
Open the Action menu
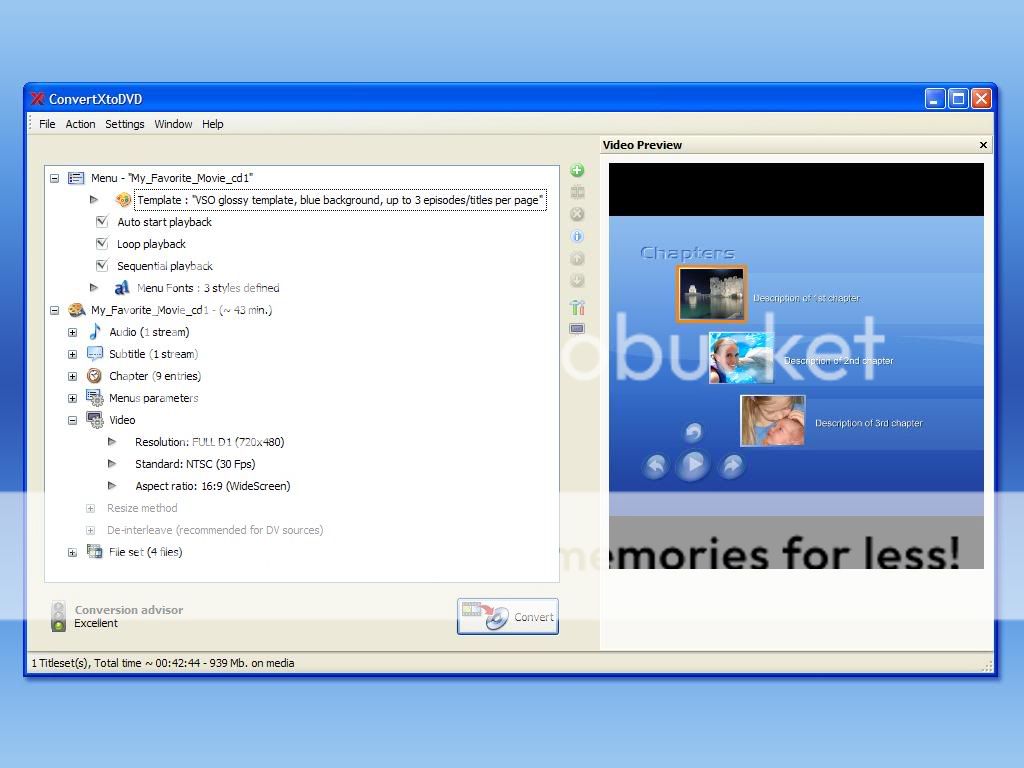point(80,124)
